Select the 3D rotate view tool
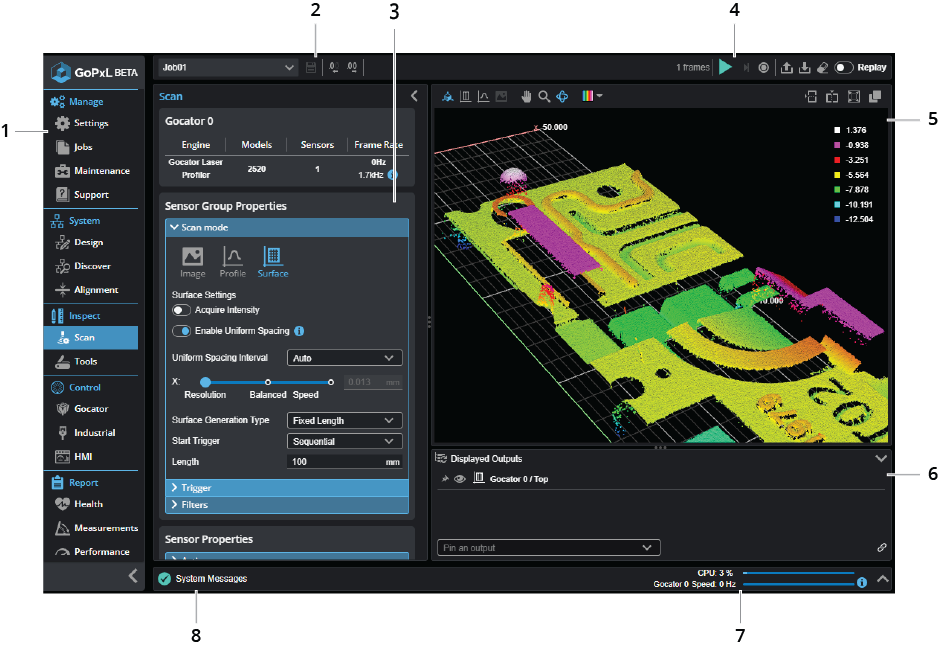The width and height of the screenshot is (939, 647). (562, 96)
